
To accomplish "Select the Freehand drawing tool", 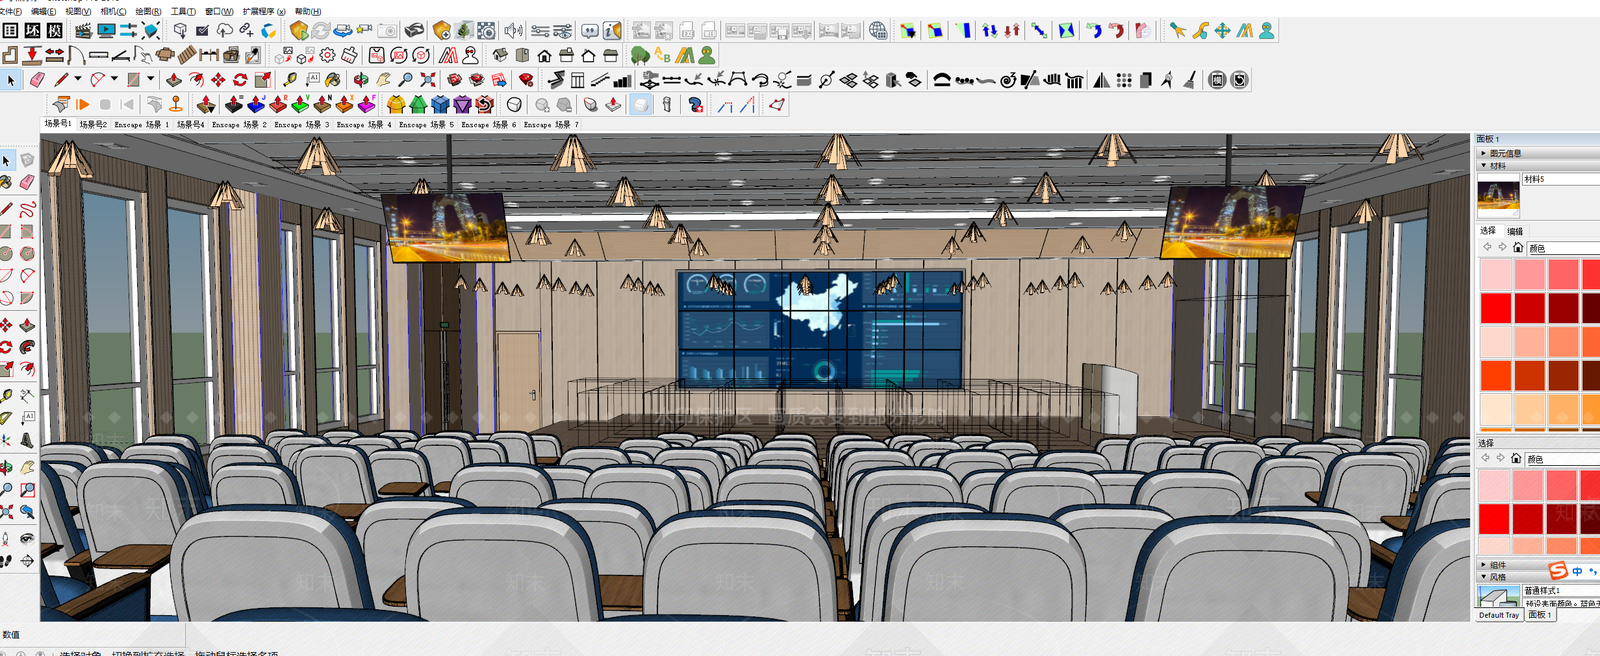I will click(x=27, y=209).
